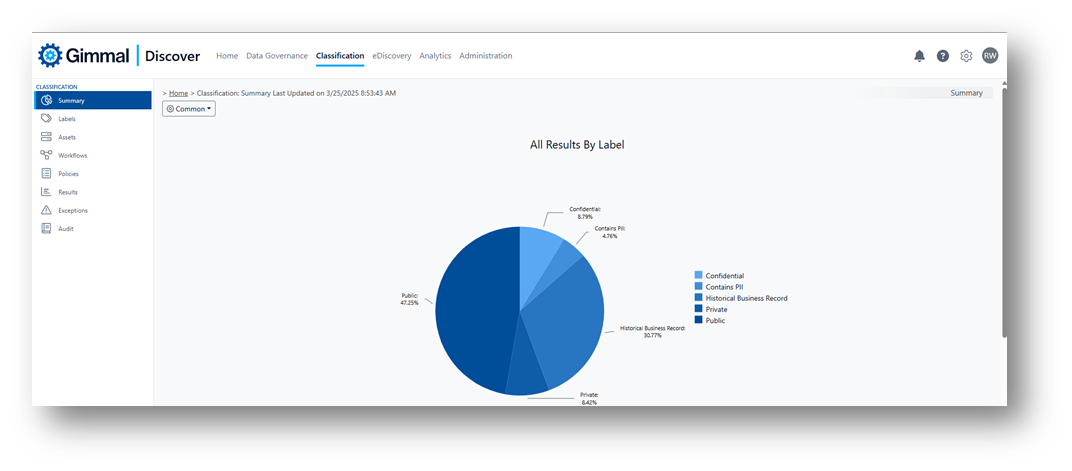Open the Workflows icon in sidebar
The height and width of the screenshot is (471, 1072).
coord(46,155)
